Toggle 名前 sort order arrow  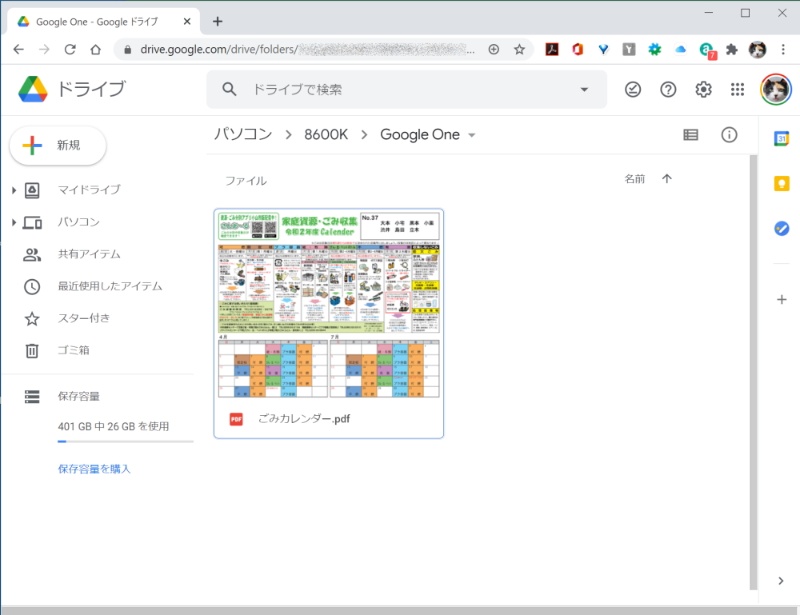click(x=668, y=176)
